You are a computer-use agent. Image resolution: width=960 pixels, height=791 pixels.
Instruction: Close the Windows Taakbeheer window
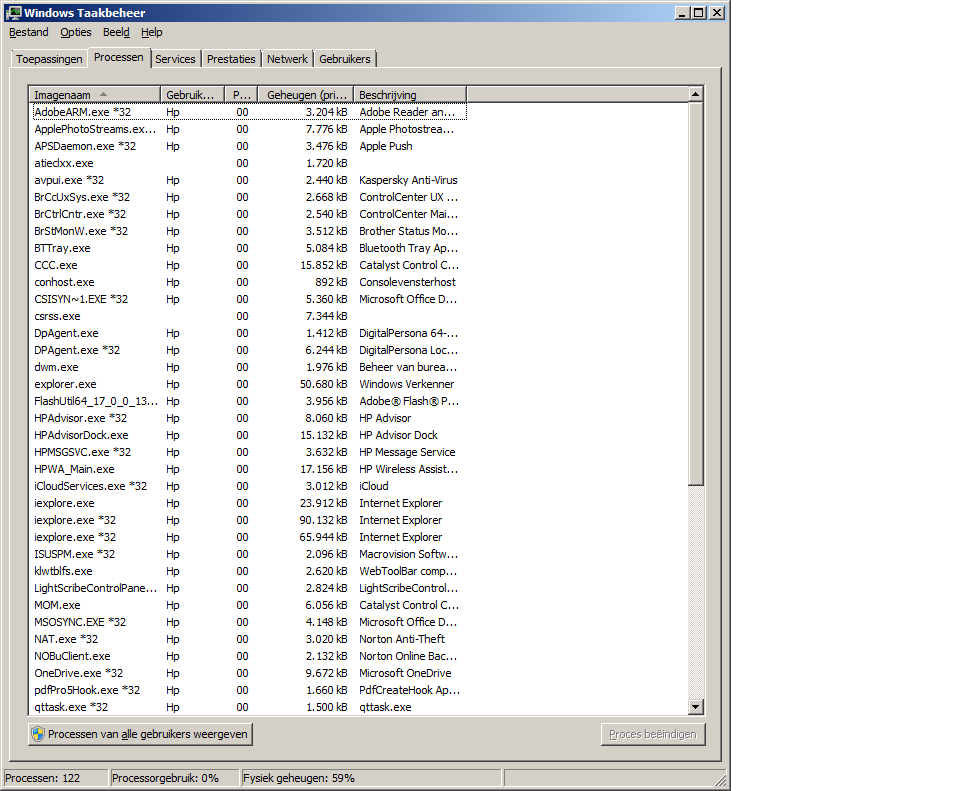[x=717, y=13]
